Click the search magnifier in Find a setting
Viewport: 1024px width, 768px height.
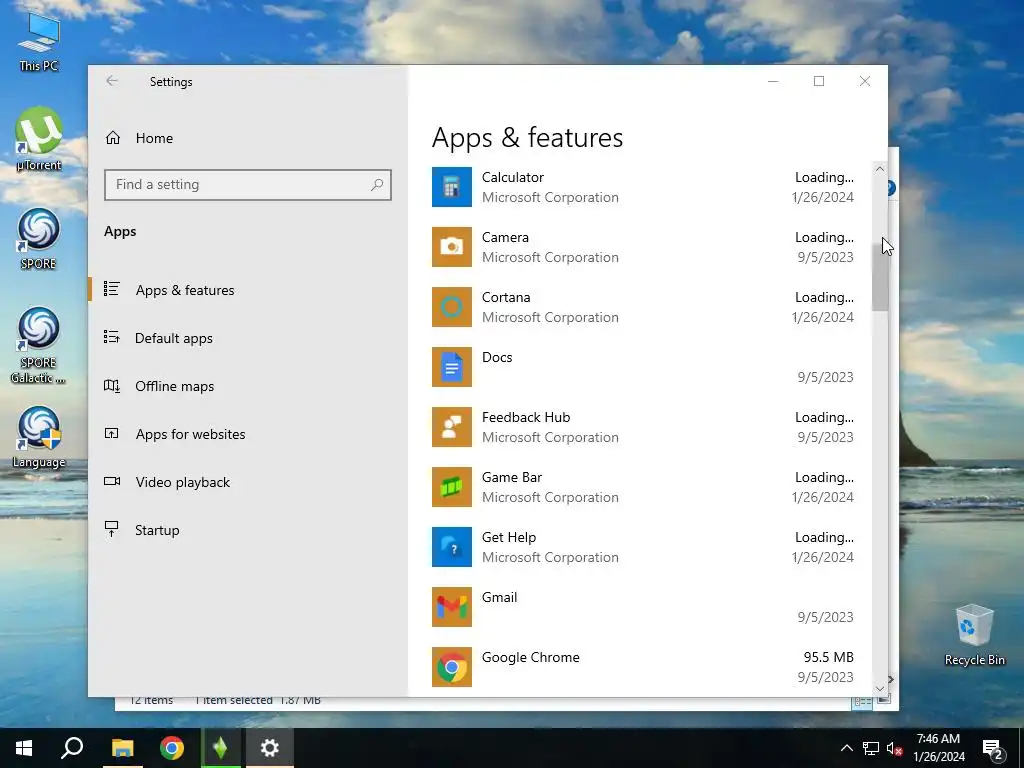pyautogui.click(x=377, y=185)
